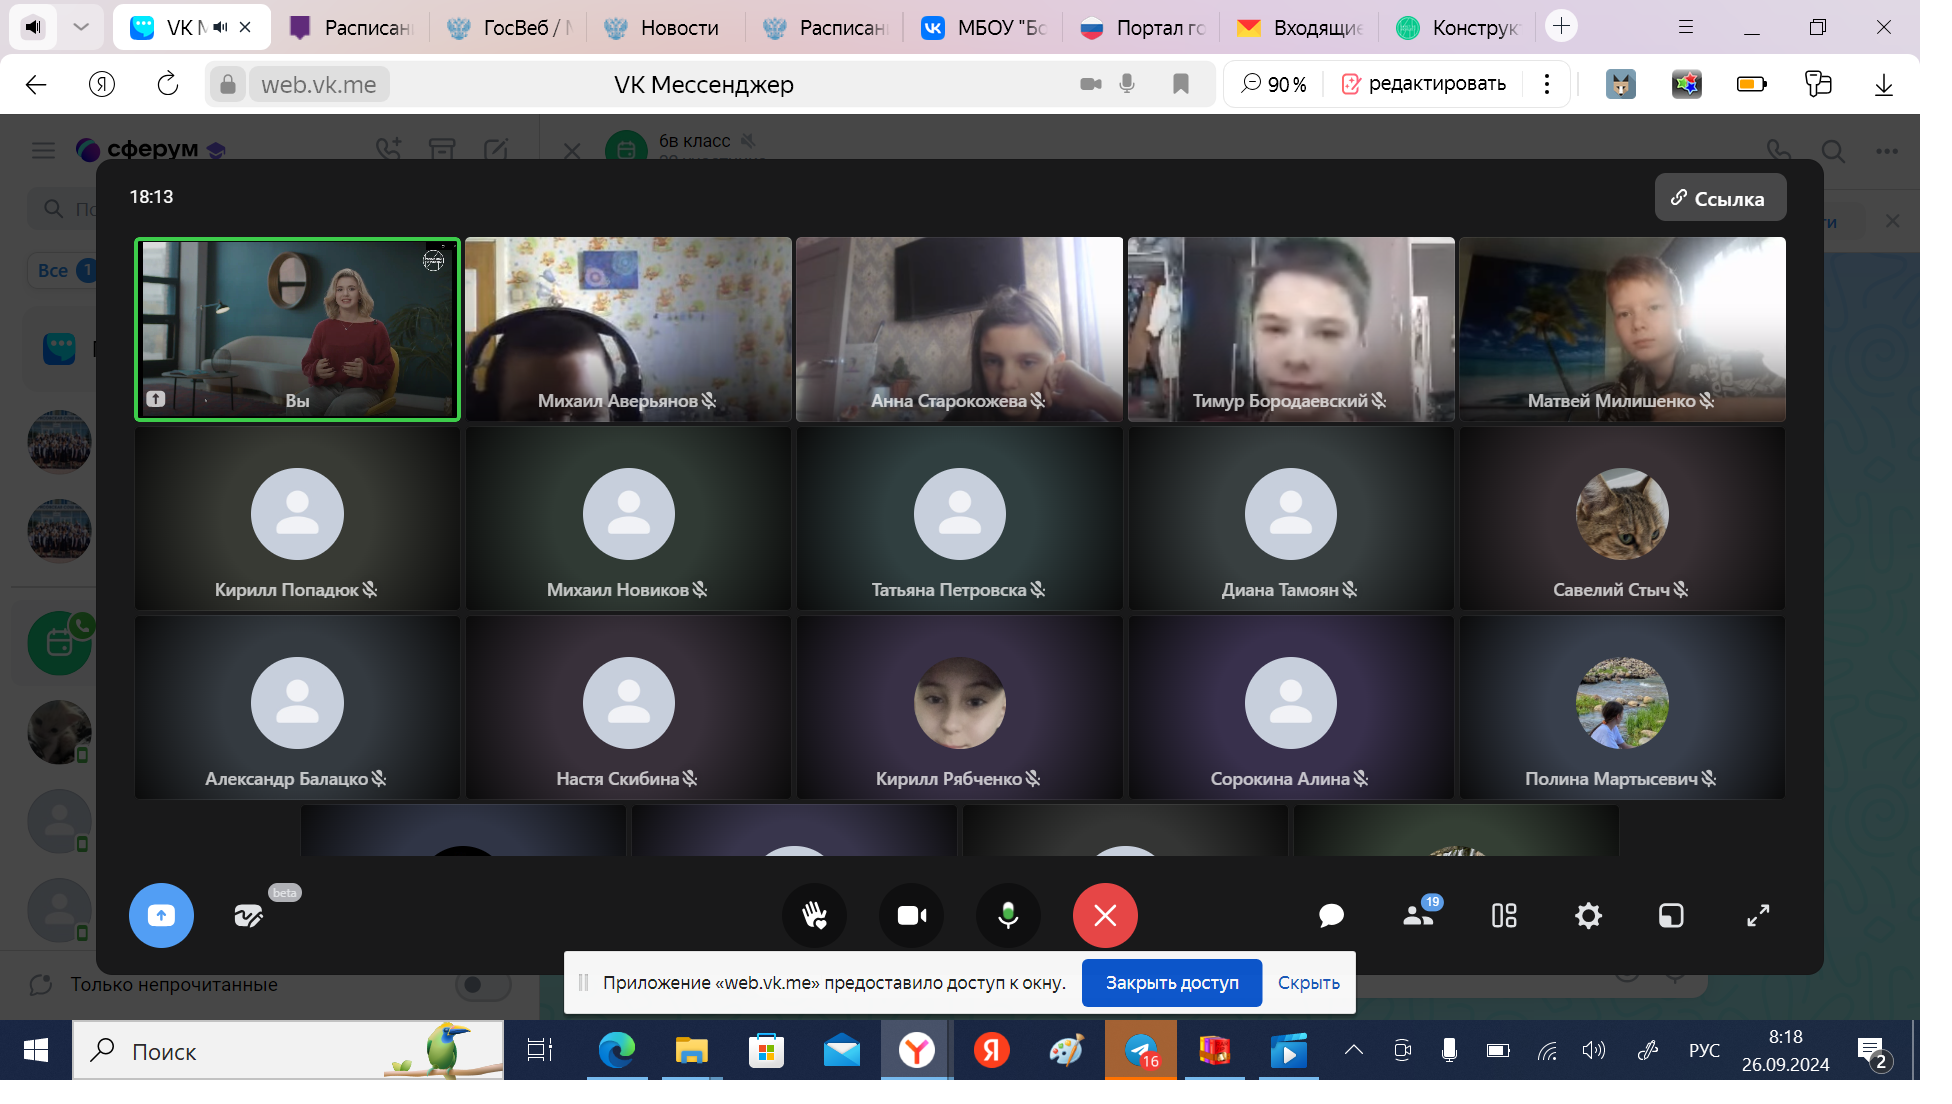Viewport: 1952px width, 1104px height.
Task: Copy the call link via Ссылка
Action: point(1720,198)
